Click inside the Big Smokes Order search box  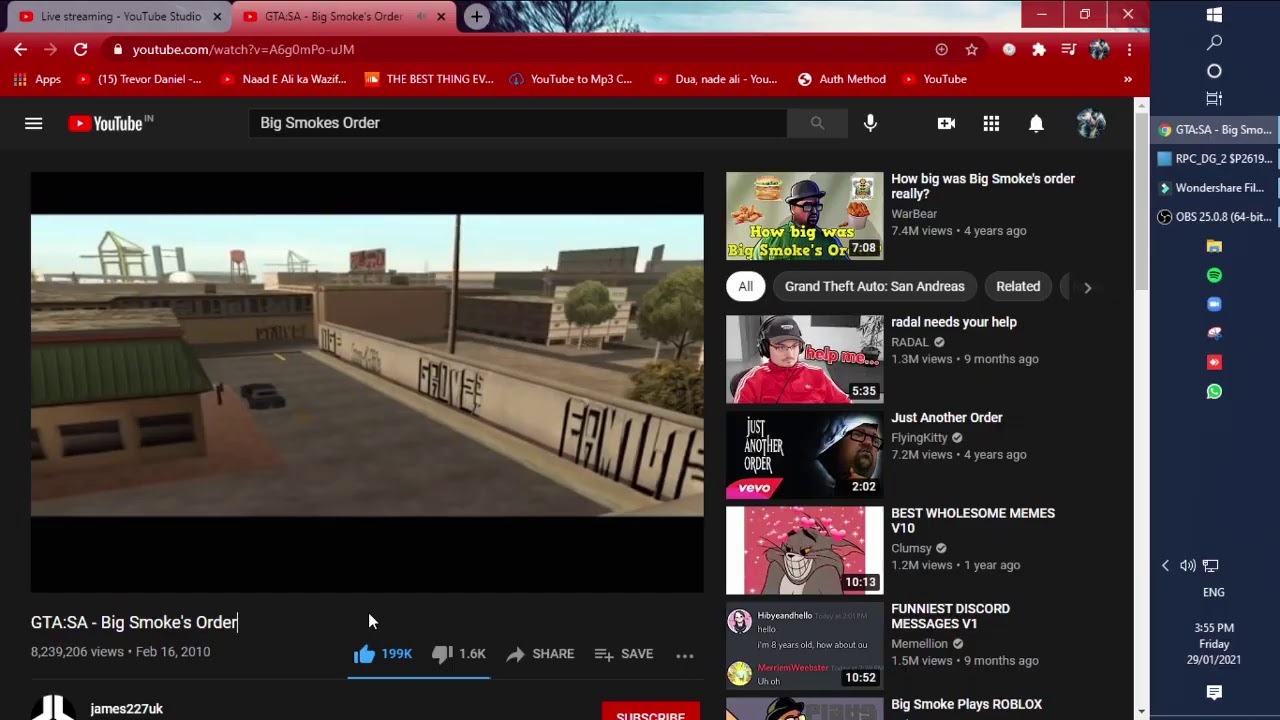point(518,123)
